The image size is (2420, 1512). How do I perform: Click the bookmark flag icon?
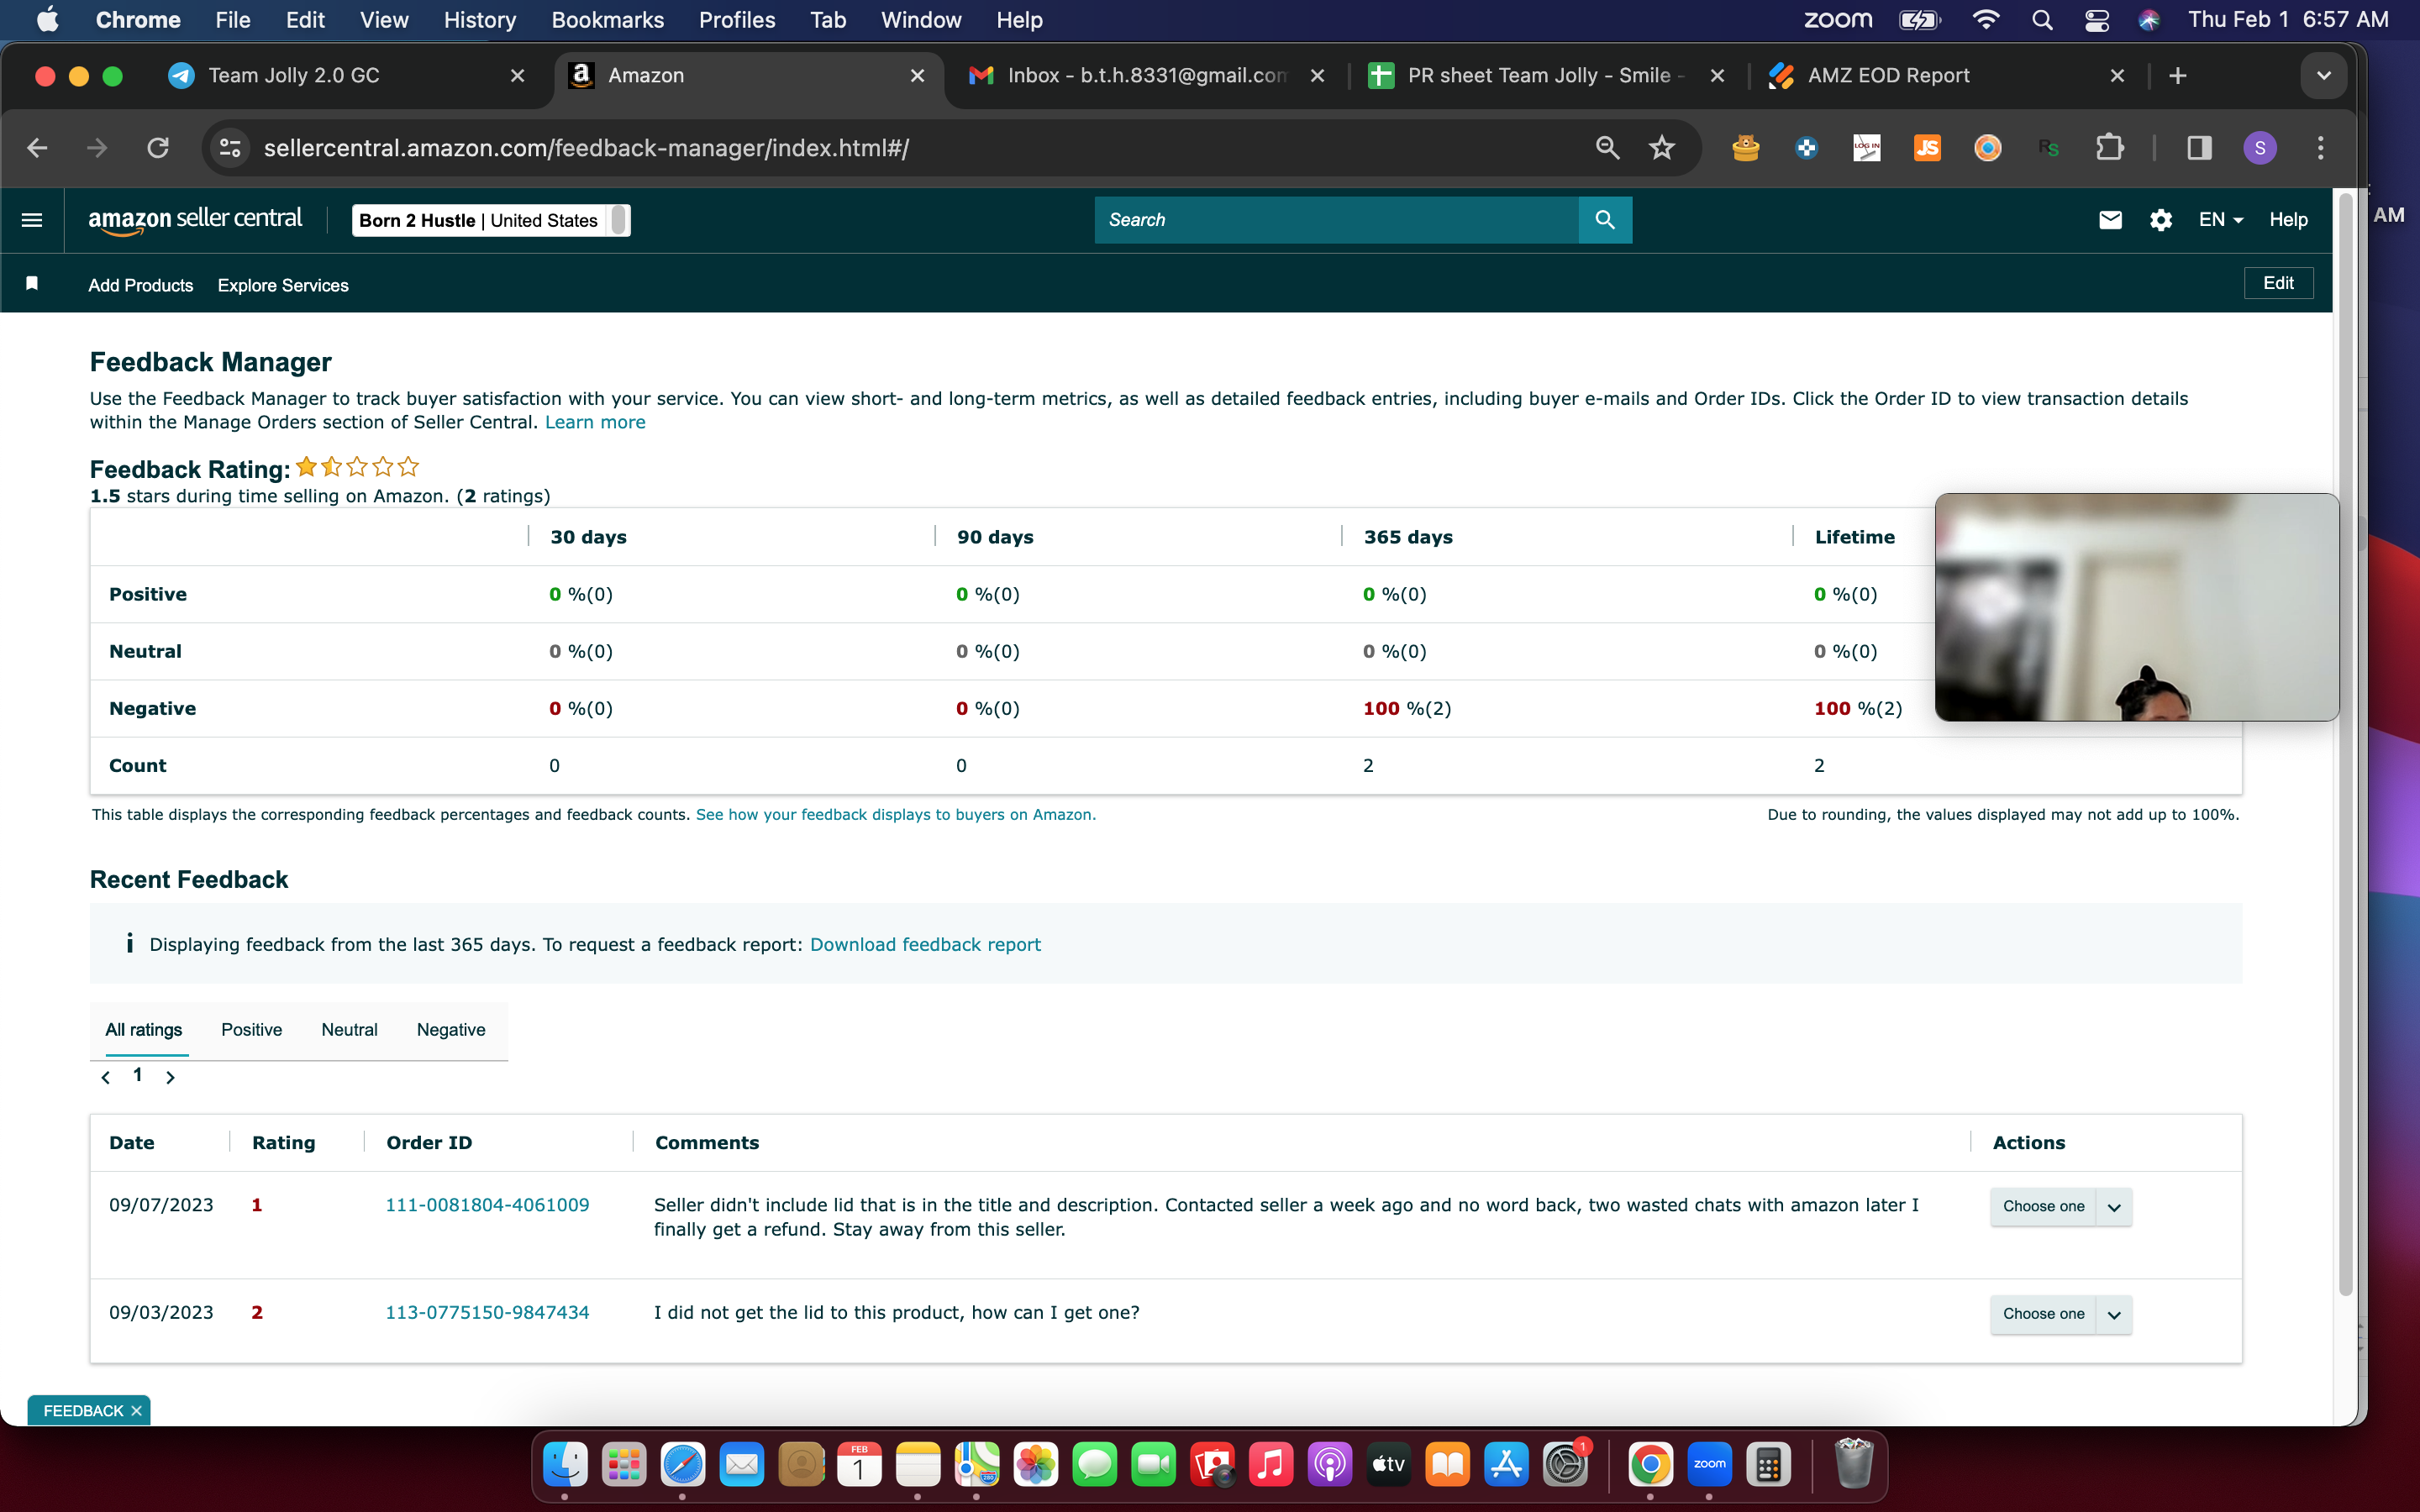pyautogui.click(x=32, y=284)
